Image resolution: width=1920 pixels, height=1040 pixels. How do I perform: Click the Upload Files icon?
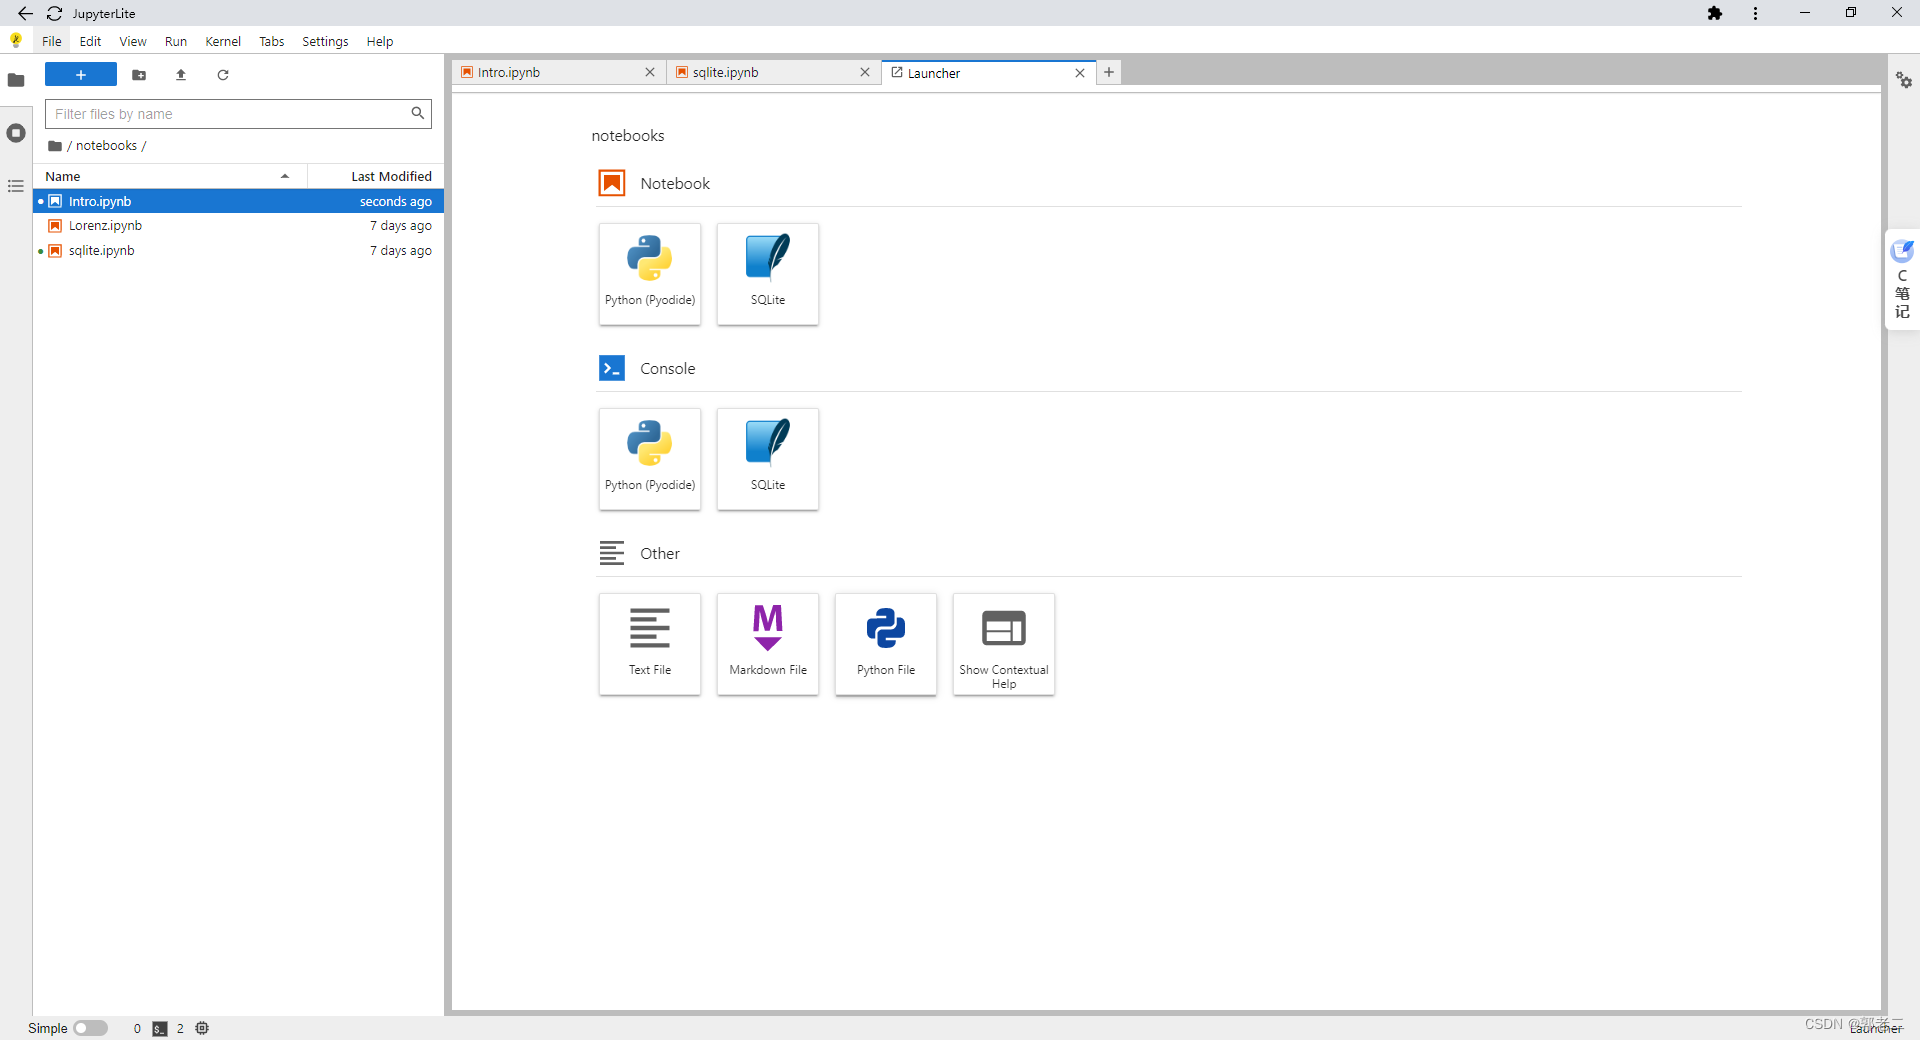pyautogui.click(x=181, y=75)
